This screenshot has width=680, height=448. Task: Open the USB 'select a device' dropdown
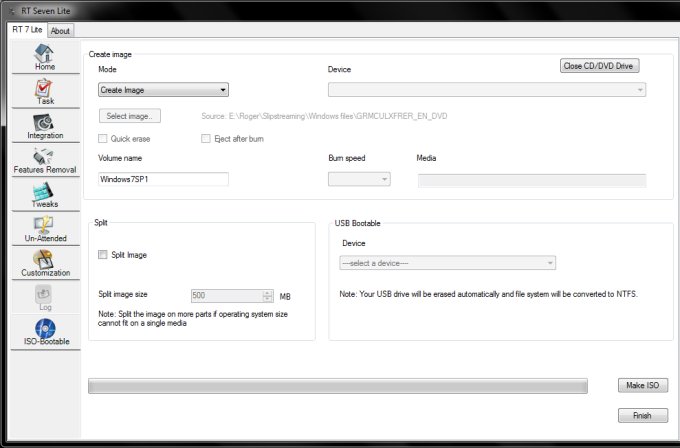[x=448, y=263]
